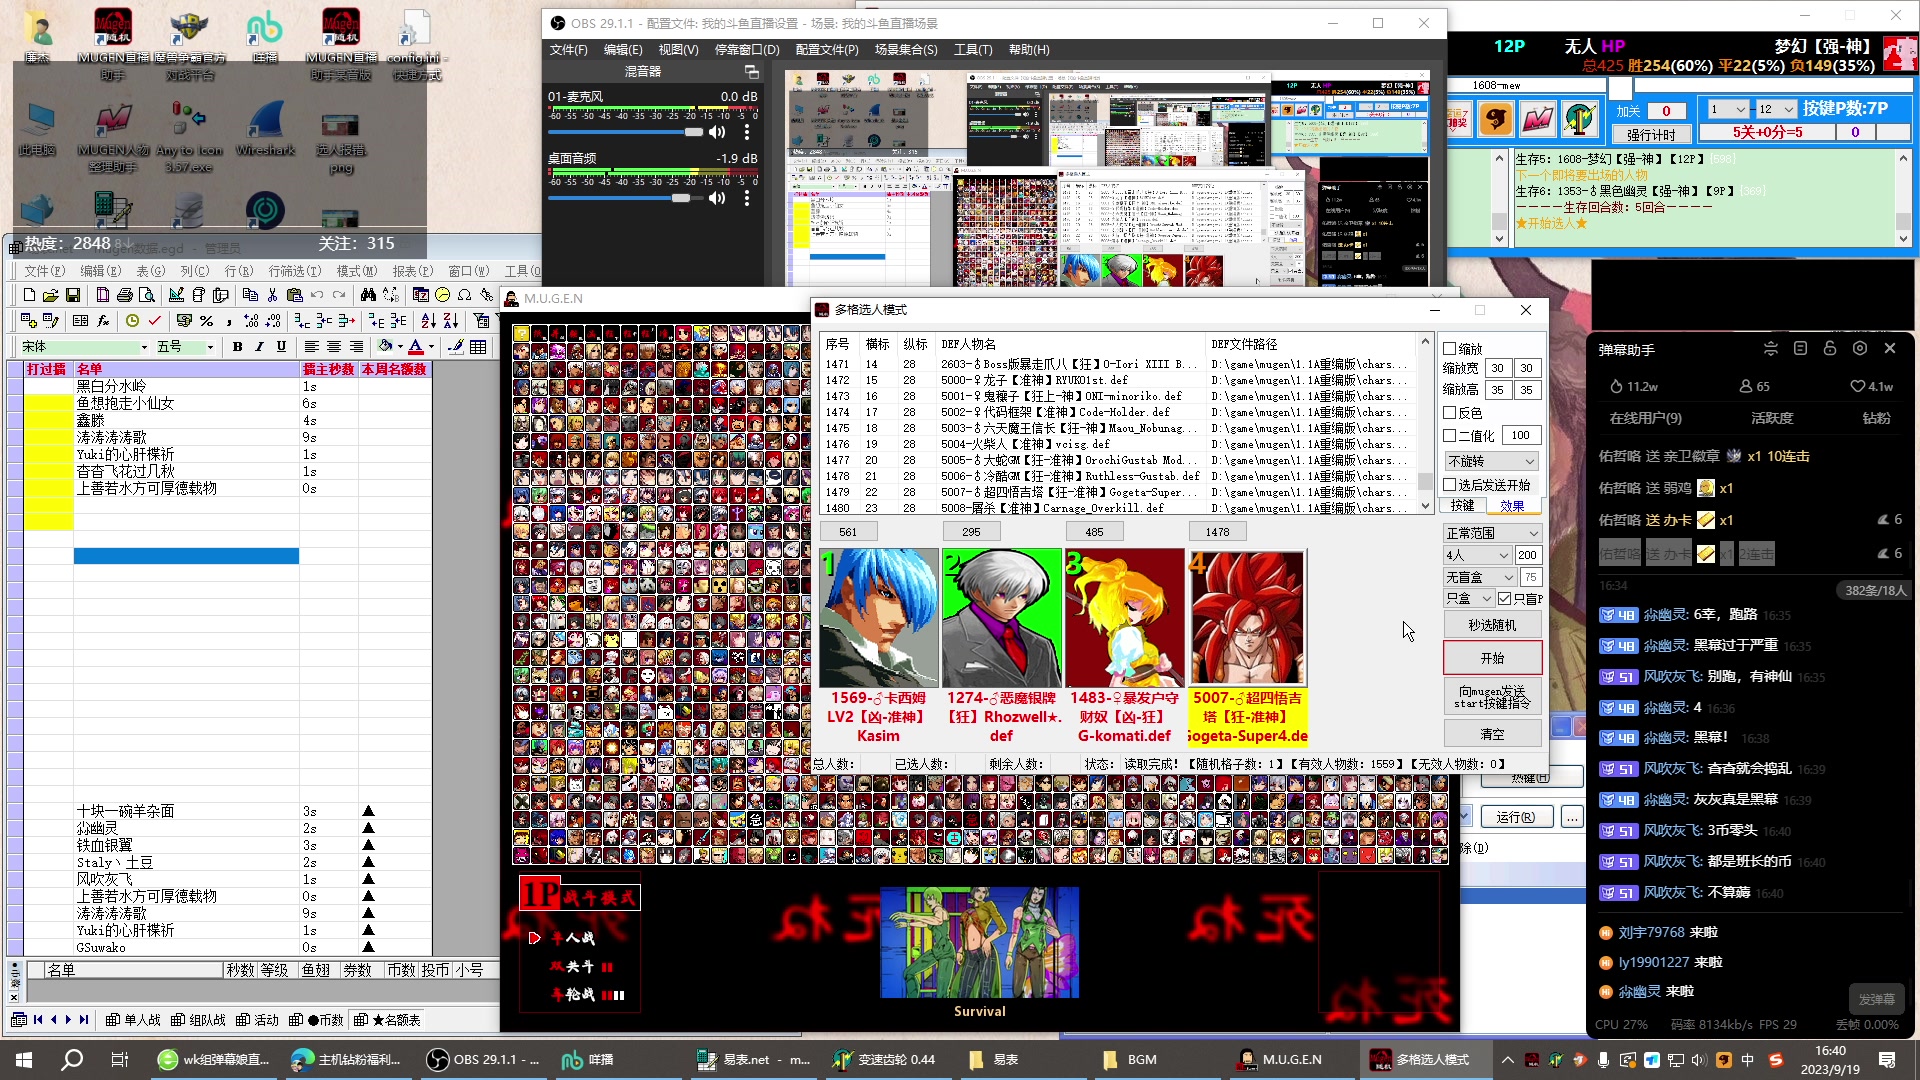Click the settings gear icon in 弹幕助手
The width and height of the screenshot is (1920, 1080).
coord(1859,349)
